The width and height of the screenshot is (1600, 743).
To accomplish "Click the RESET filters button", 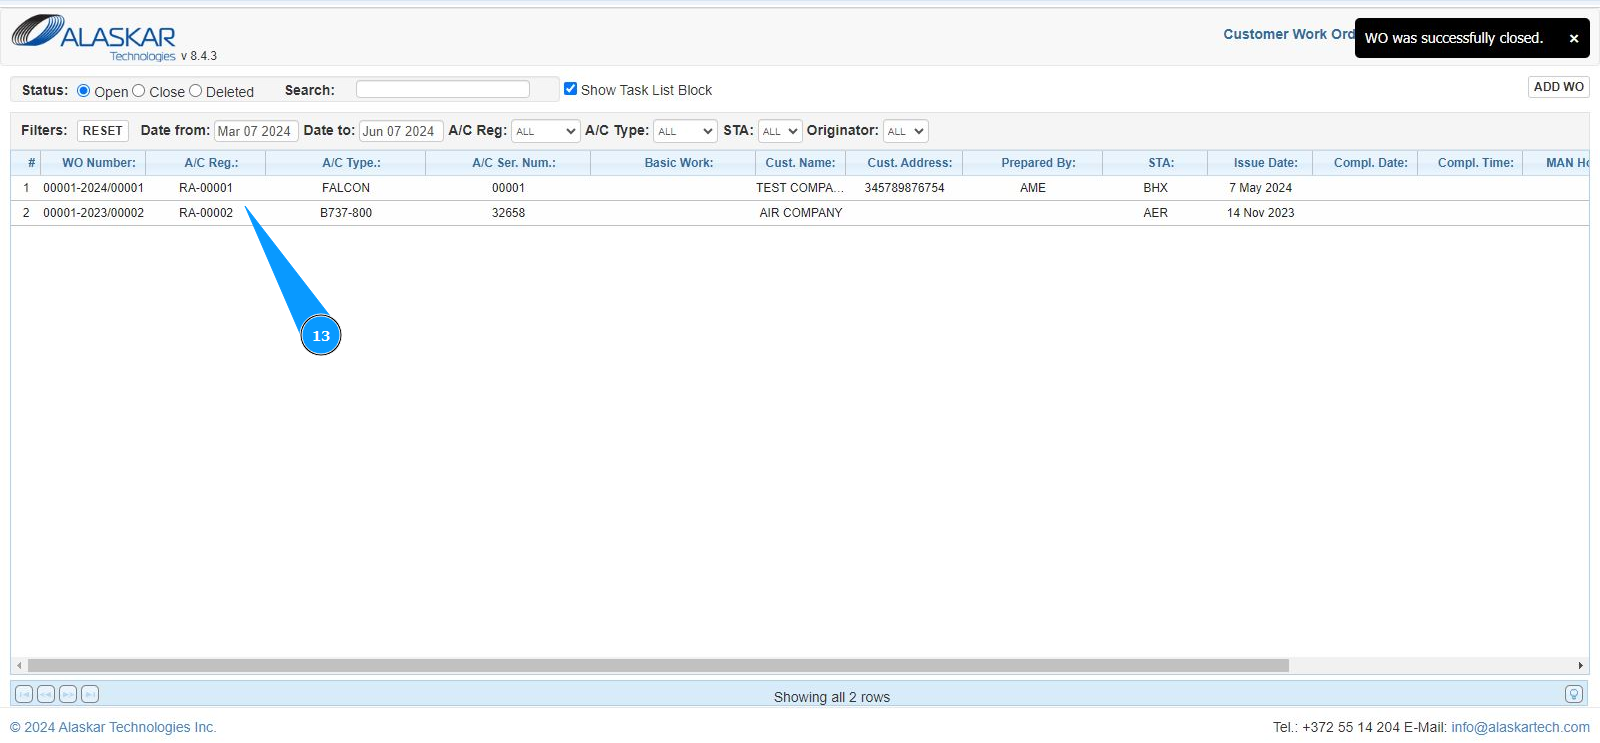I will click(102, 131).
